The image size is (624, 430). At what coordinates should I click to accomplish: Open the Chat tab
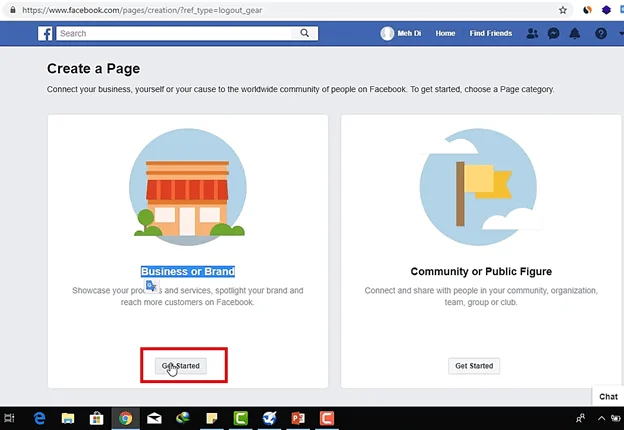pyautogui.click(x=608, y=396)
